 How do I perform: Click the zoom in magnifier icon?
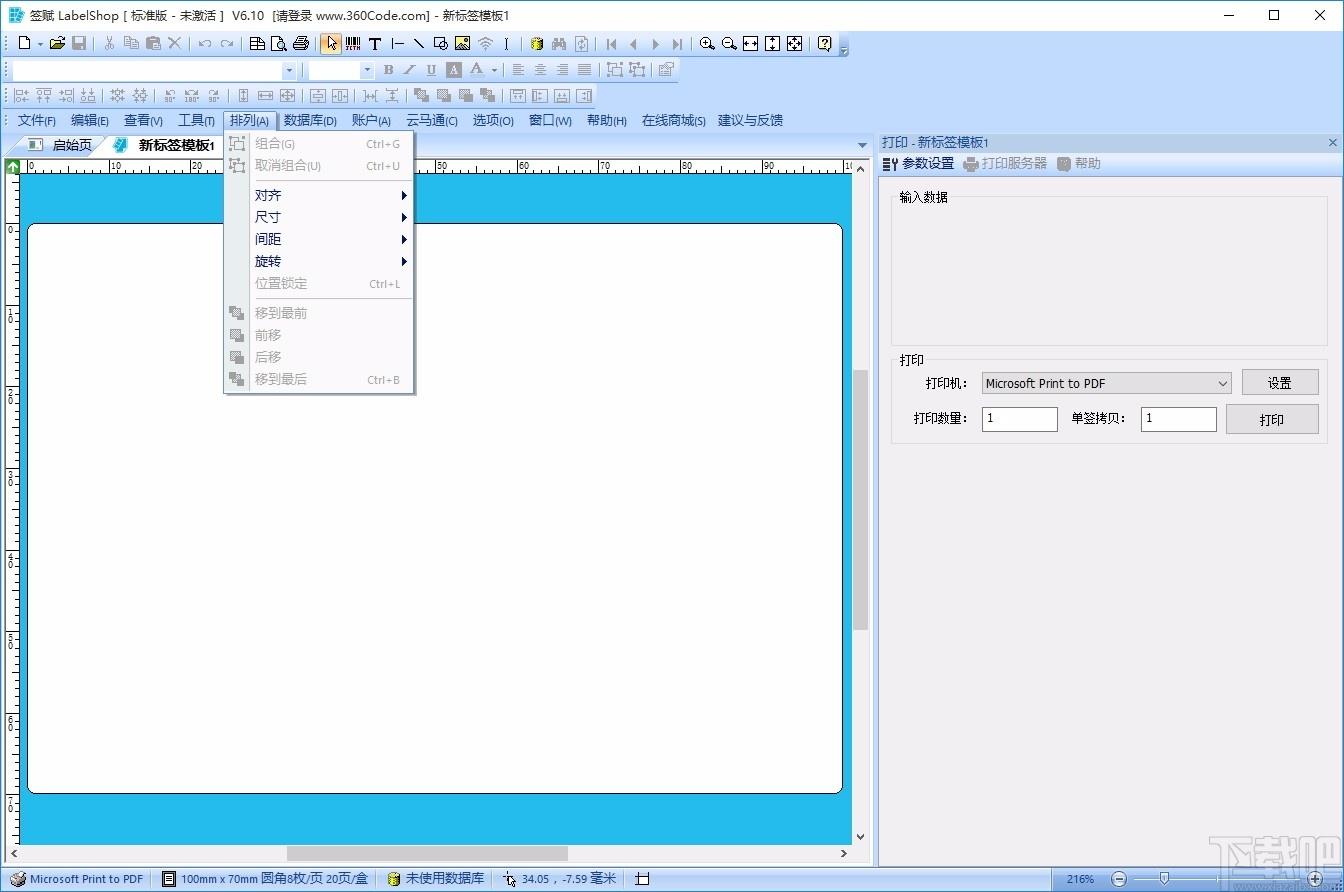pos(707,43)
